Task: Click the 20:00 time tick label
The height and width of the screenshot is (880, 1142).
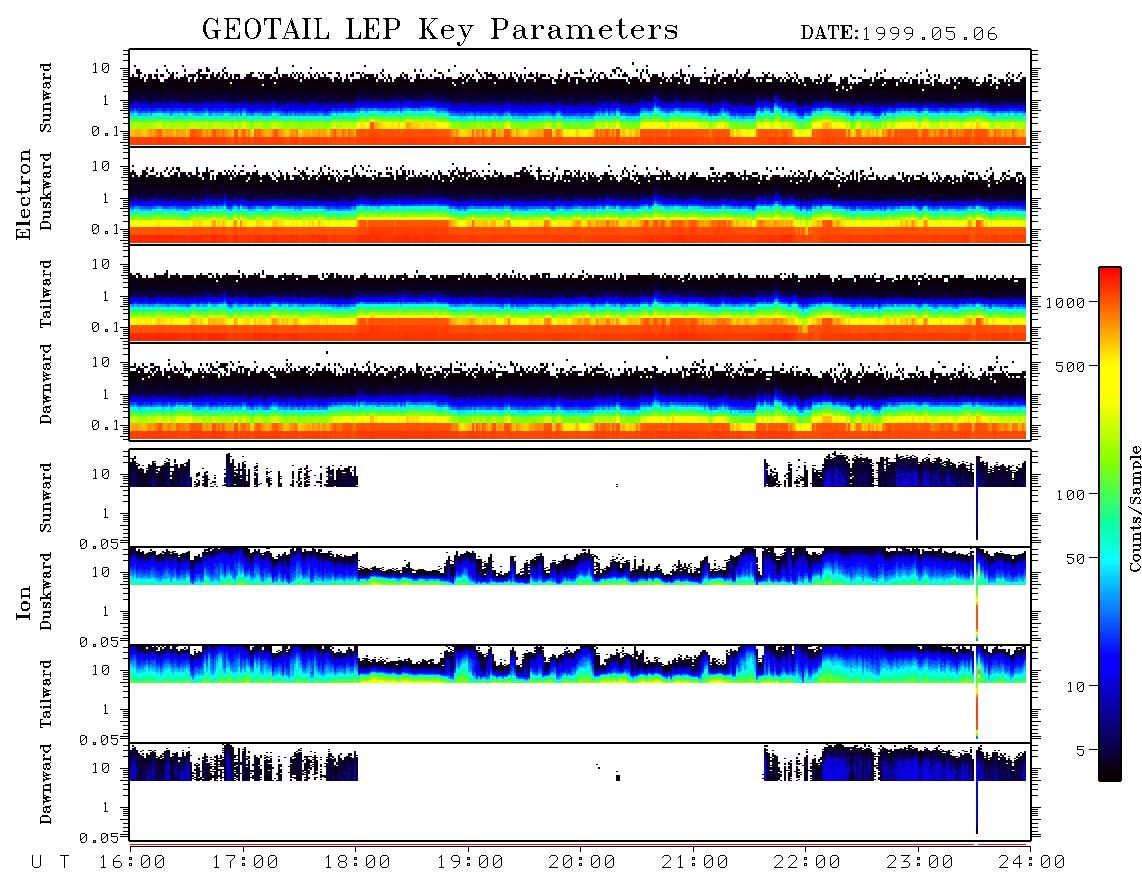Action: coord(583,863)
